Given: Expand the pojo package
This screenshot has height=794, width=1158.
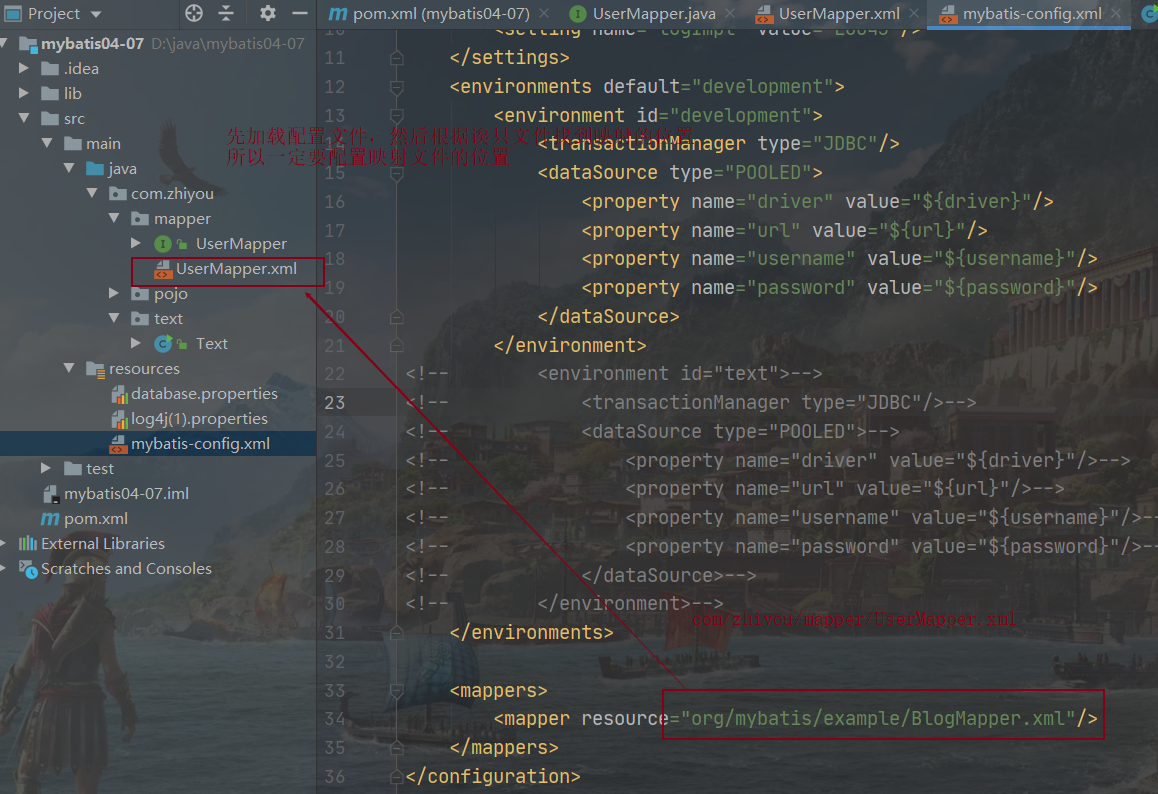Looking at the screenshot, I should (114, 293).
